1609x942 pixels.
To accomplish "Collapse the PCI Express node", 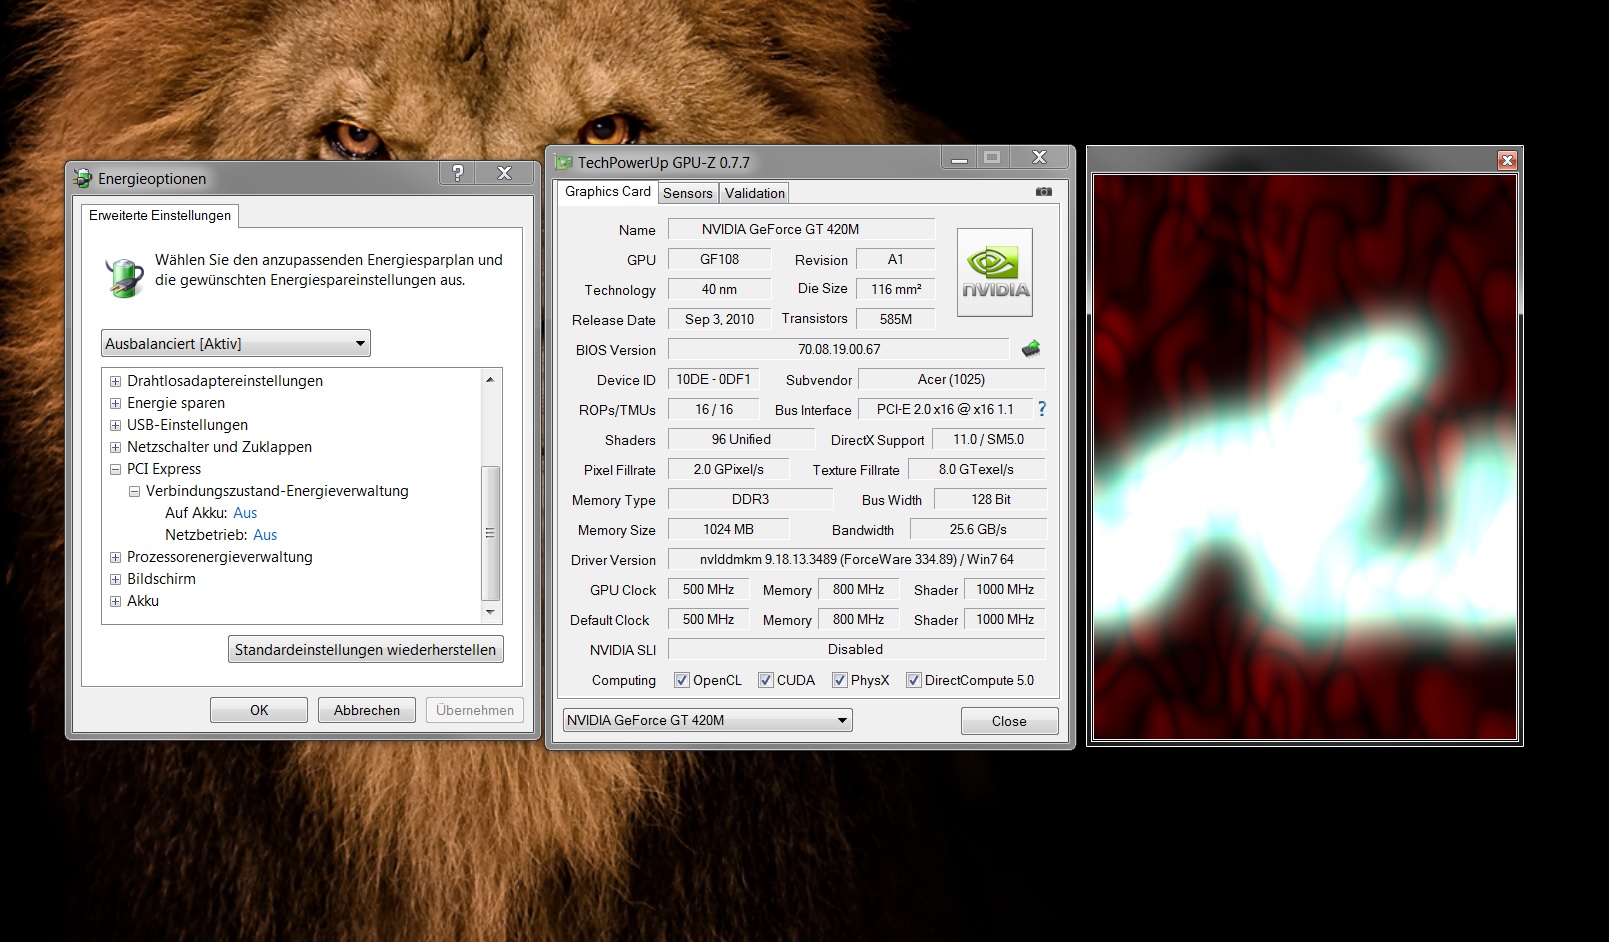I will 115,469.
